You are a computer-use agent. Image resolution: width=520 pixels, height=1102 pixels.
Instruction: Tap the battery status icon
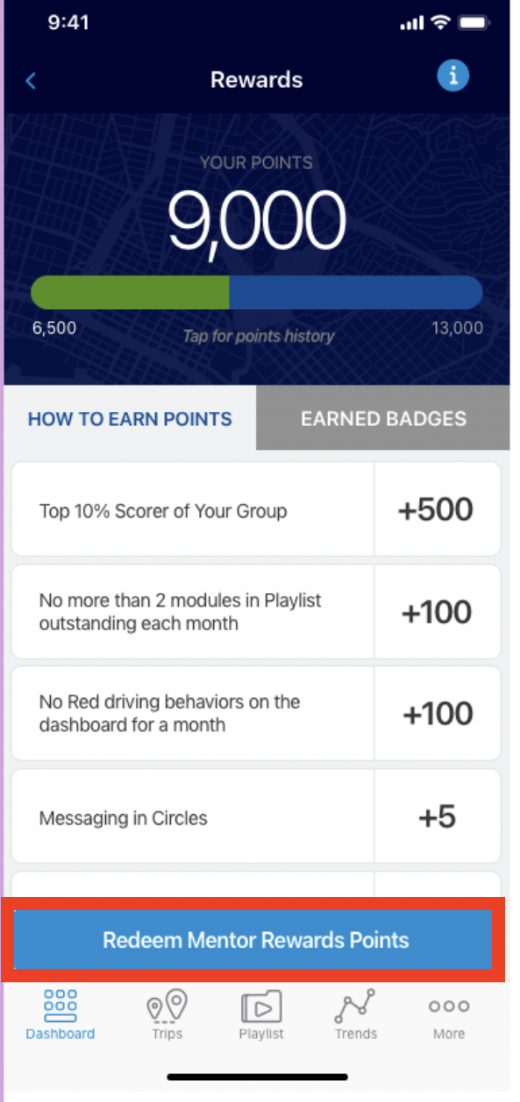[474, 23]
